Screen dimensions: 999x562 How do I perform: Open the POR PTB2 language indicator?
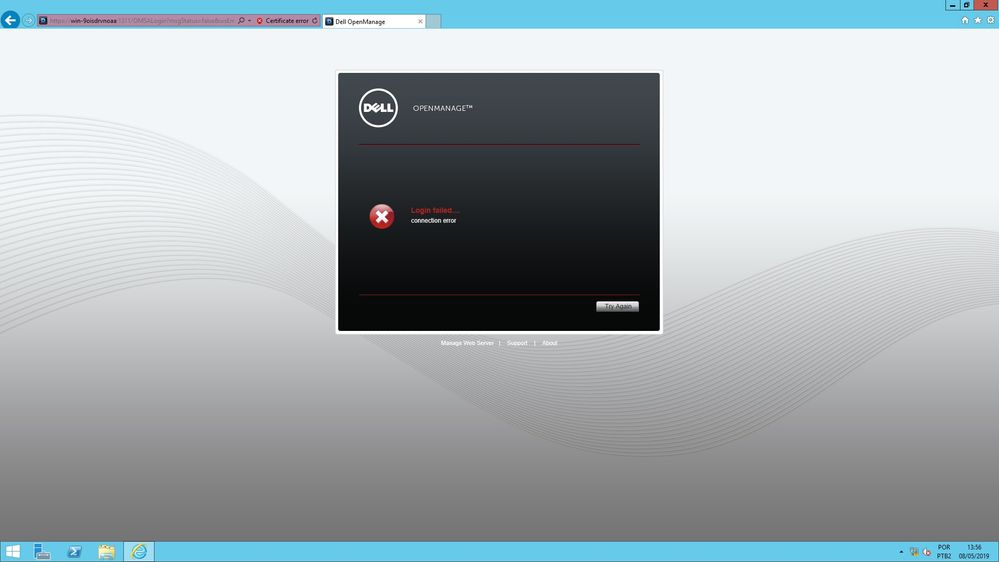coord(944,552)
